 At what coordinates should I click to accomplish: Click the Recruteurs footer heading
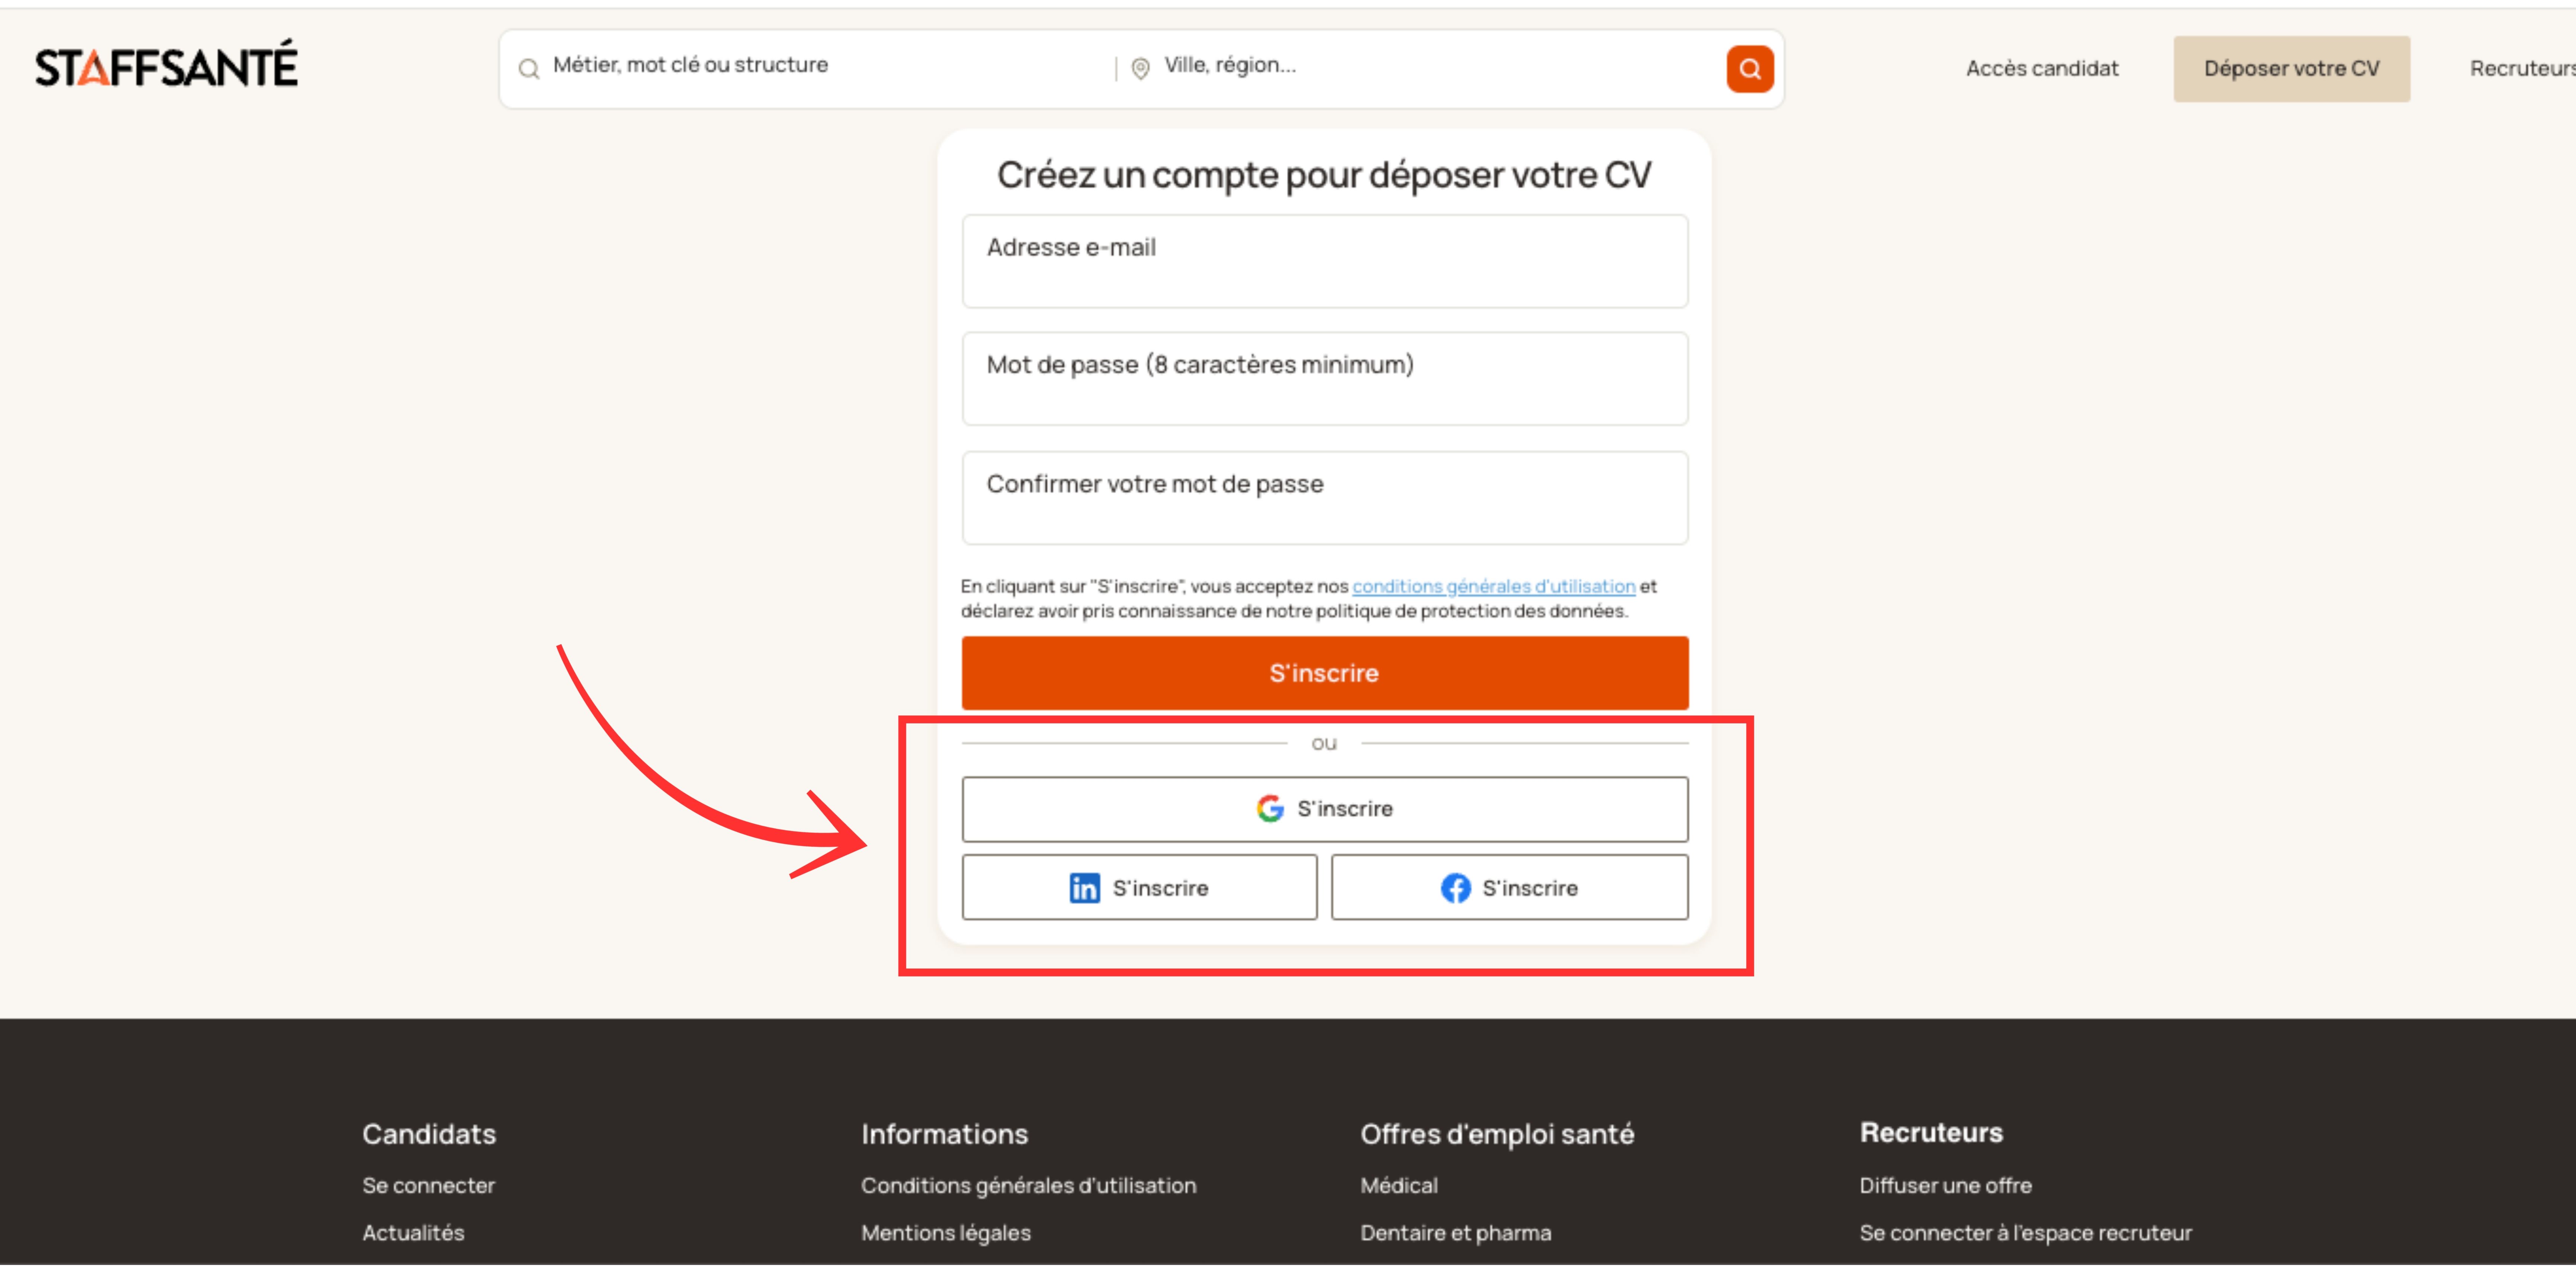point(1931,1133)
